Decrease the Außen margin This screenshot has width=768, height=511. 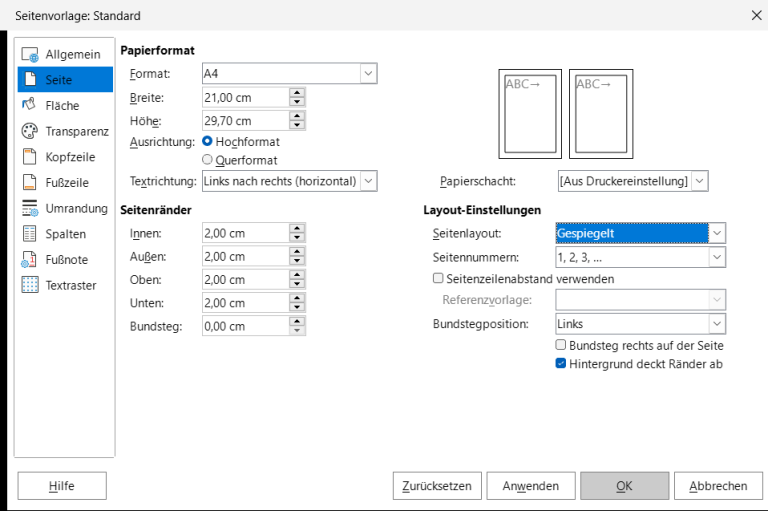tap(297, 261)
